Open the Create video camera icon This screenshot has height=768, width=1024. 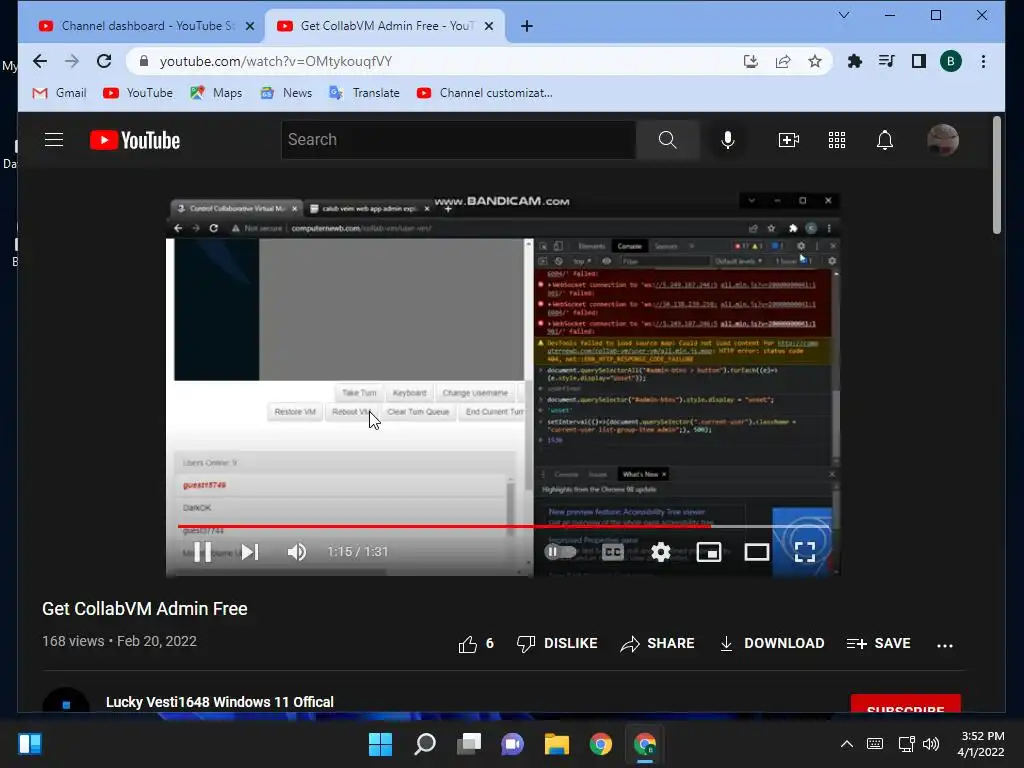(x=789, y=140)
